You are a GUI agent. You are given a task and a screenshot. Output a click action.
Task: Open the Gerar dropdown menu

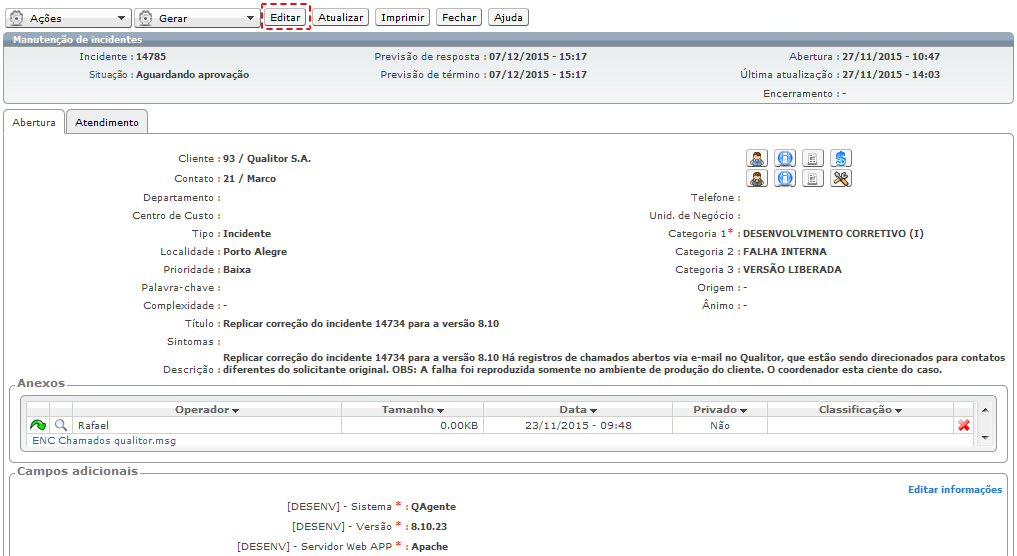pos(196,18)
